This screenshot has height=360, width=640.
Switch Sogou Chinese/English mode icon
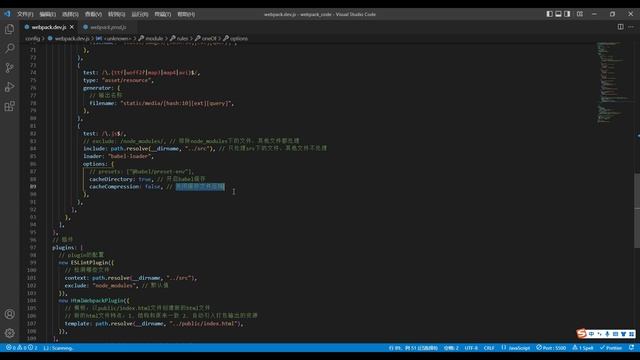(x=591, y=334)
